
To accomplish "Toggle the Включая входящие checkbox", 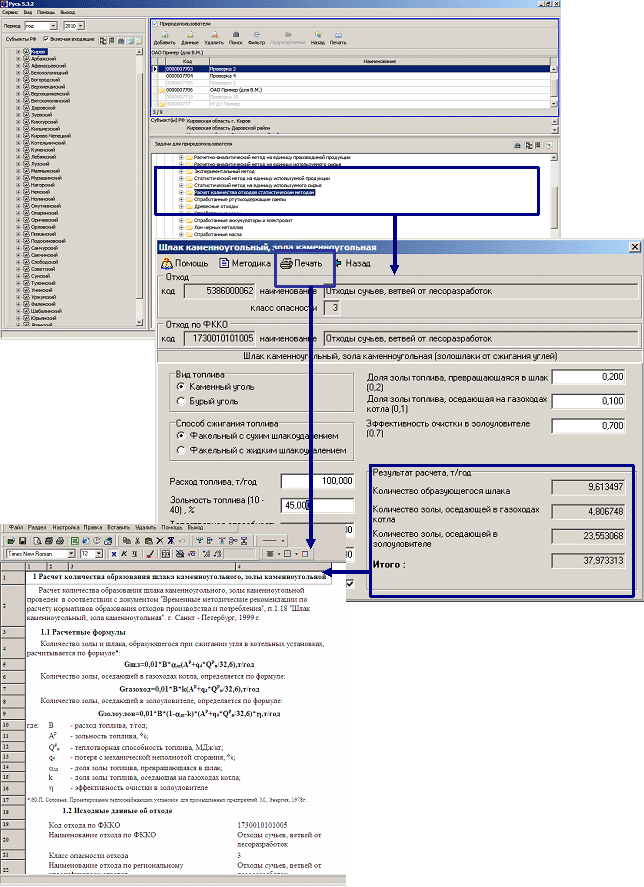I will pyautogui.click(x=44, y=39).
